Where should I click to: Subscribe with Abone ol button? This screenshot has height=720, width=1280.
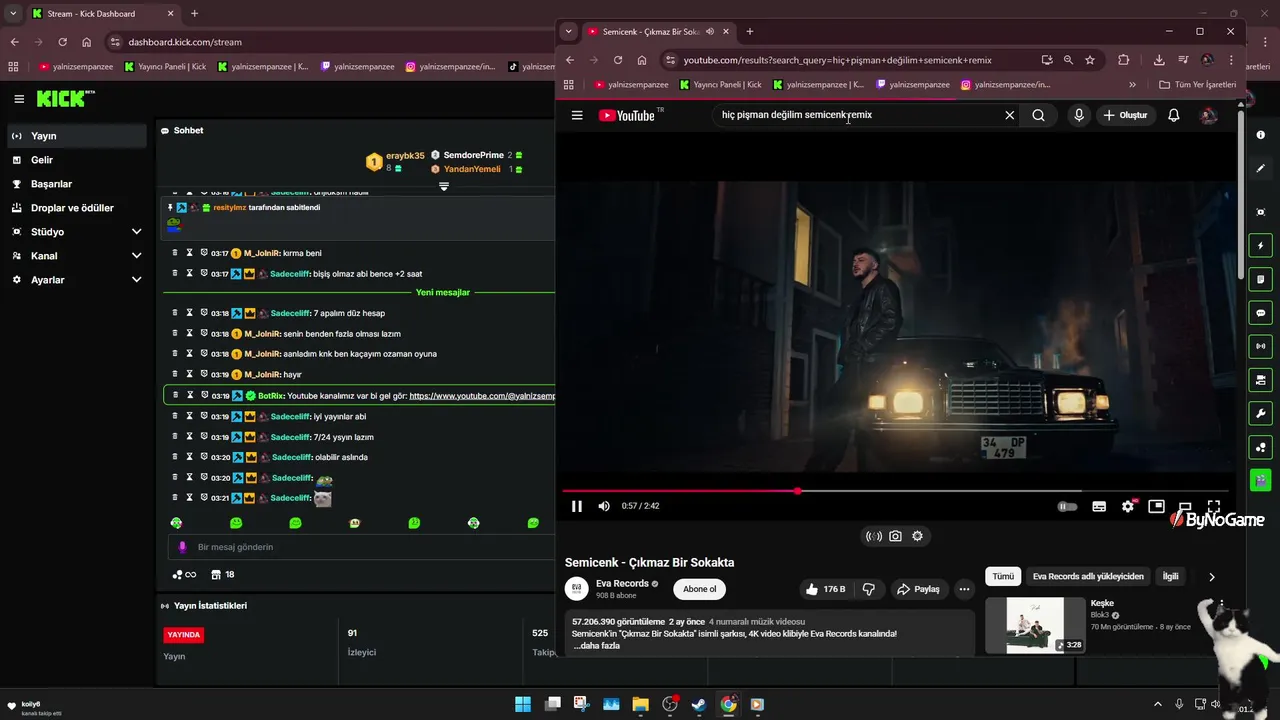(x=699, y=589)
